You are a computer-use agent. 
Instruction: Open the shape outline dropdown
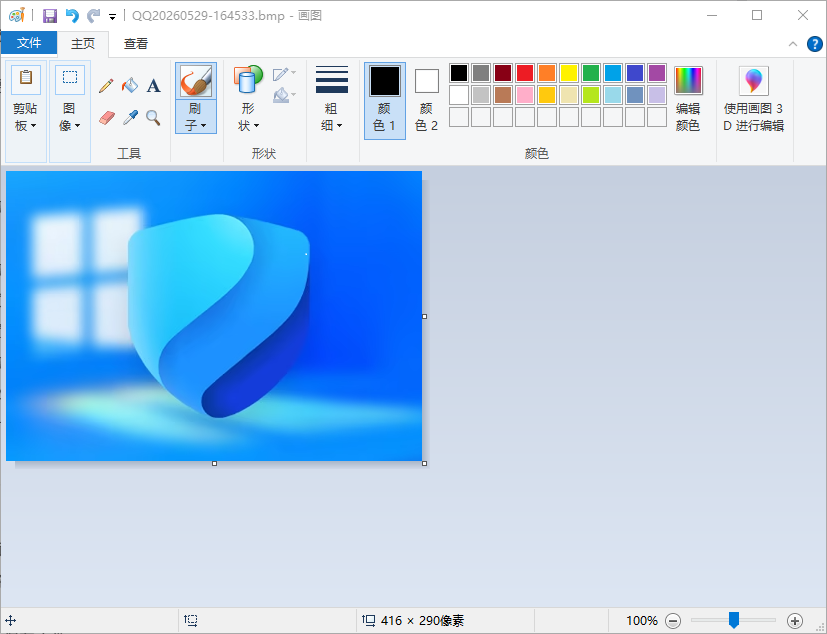point(284,74)
